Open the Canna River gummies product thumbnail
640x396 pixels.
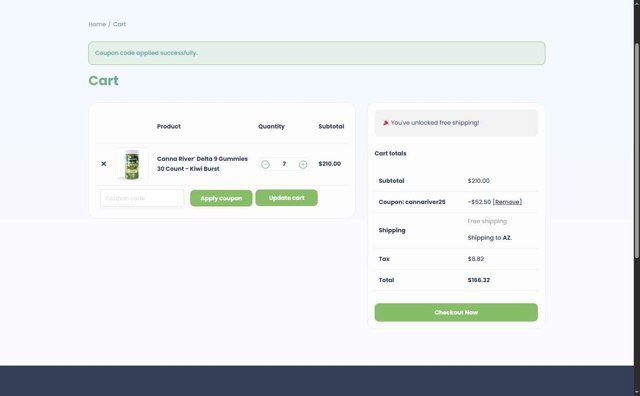[132, 164]
